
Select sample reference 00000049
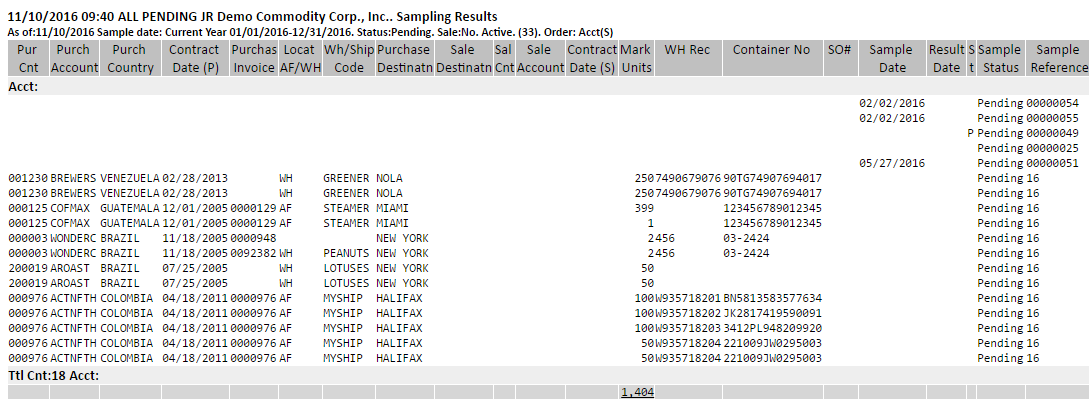coord(1052,133)
